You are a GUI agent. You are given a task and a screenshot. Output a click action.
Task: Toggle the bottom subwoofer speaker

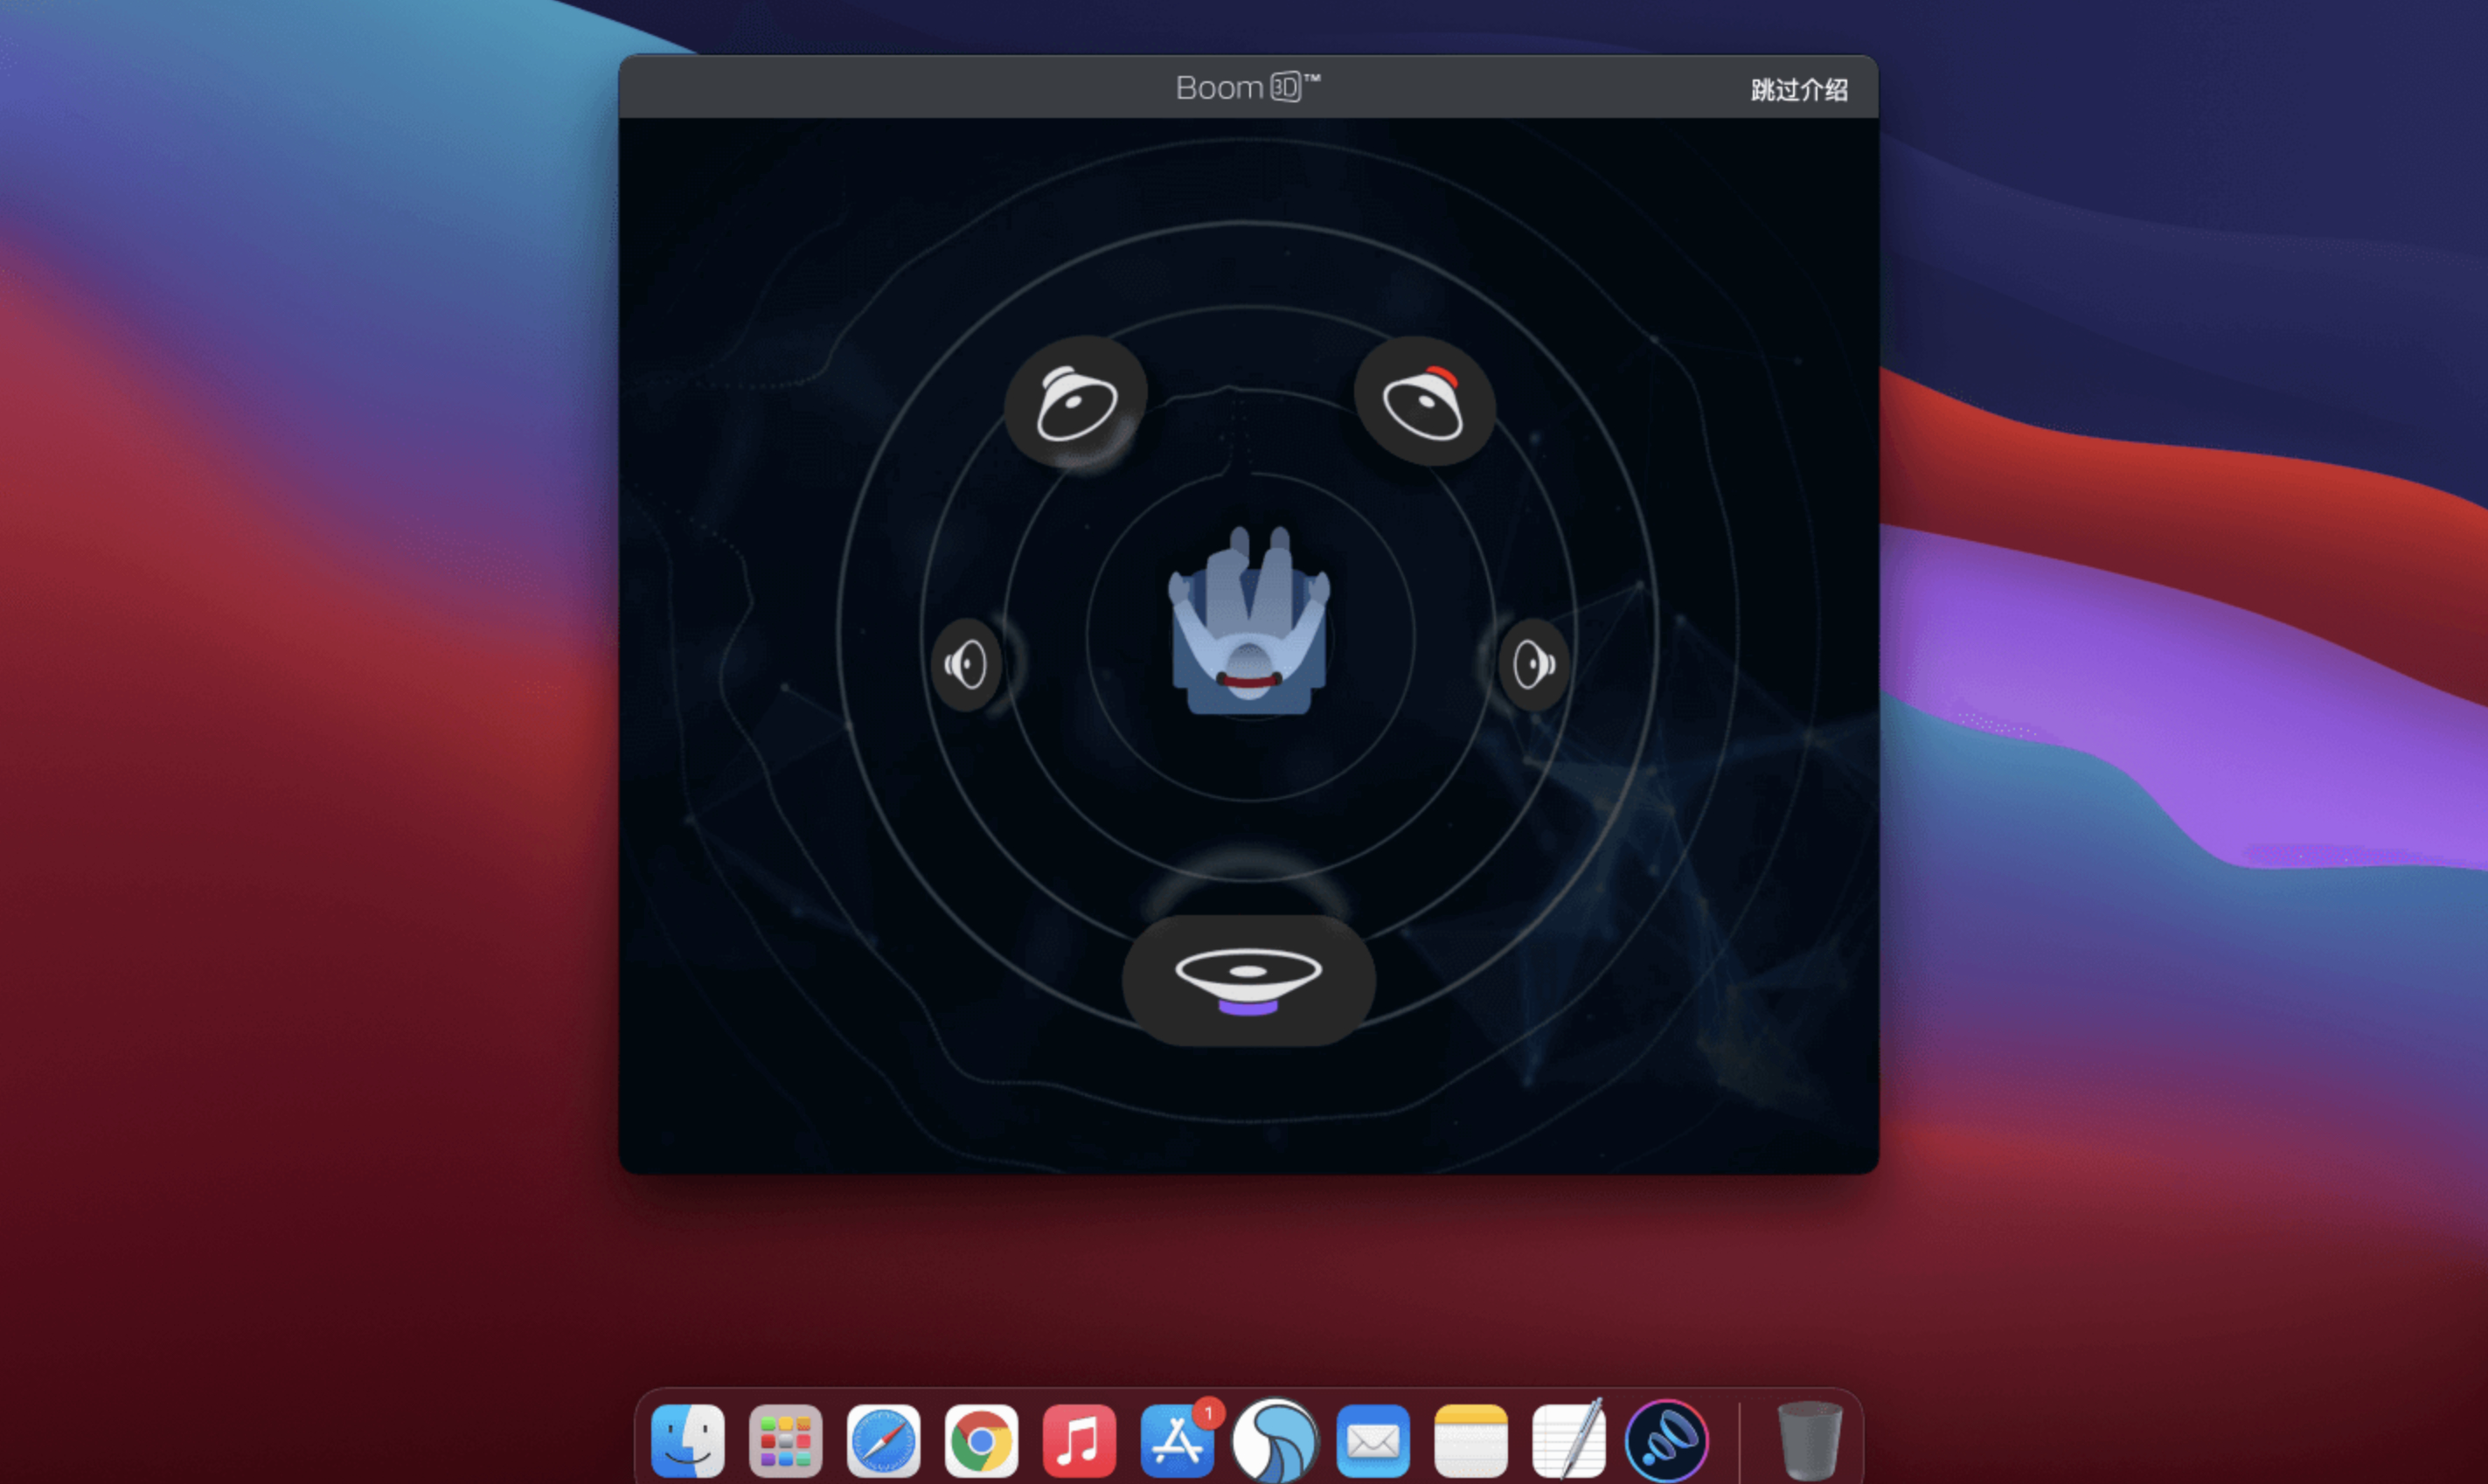click(x=1248, y=980)
